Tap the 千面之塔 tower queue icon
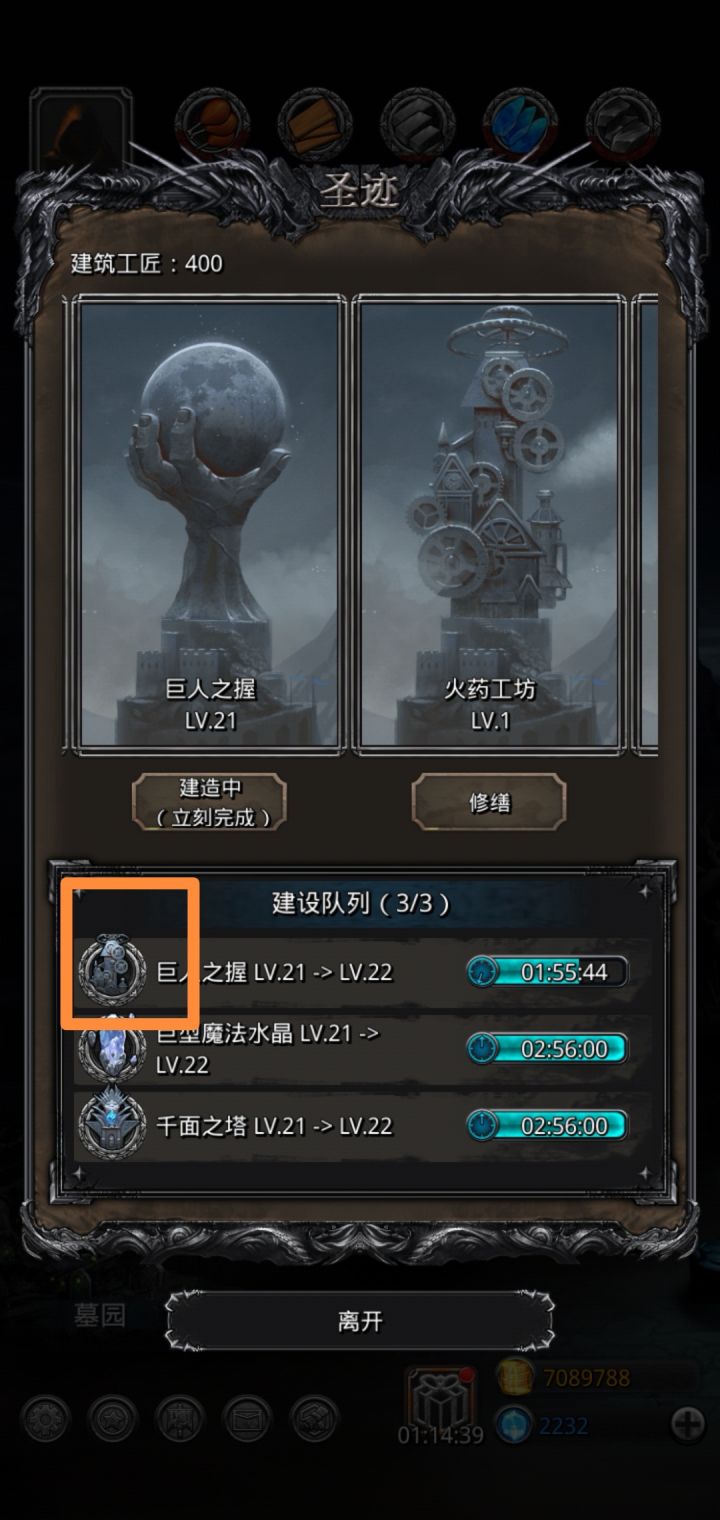 coord(112,1125)
